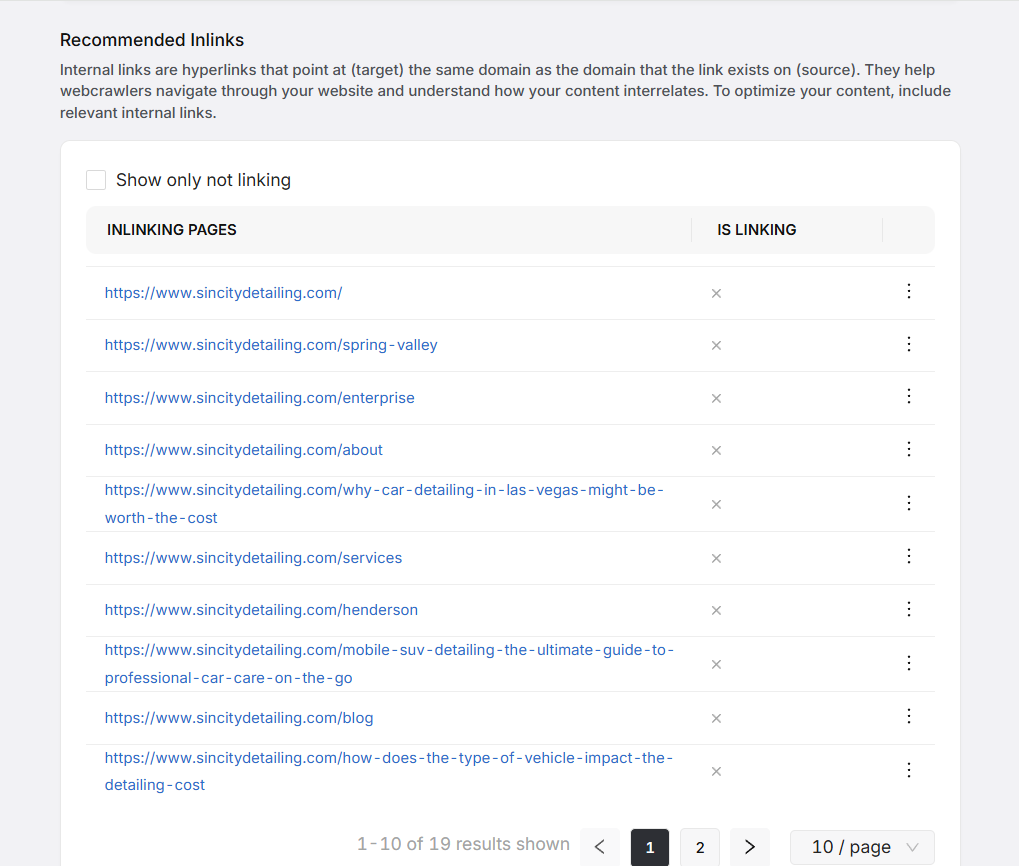Open the how-does-the-type-of-vehicle link
Screen dimensions: 1019x866
coord(389,771)
